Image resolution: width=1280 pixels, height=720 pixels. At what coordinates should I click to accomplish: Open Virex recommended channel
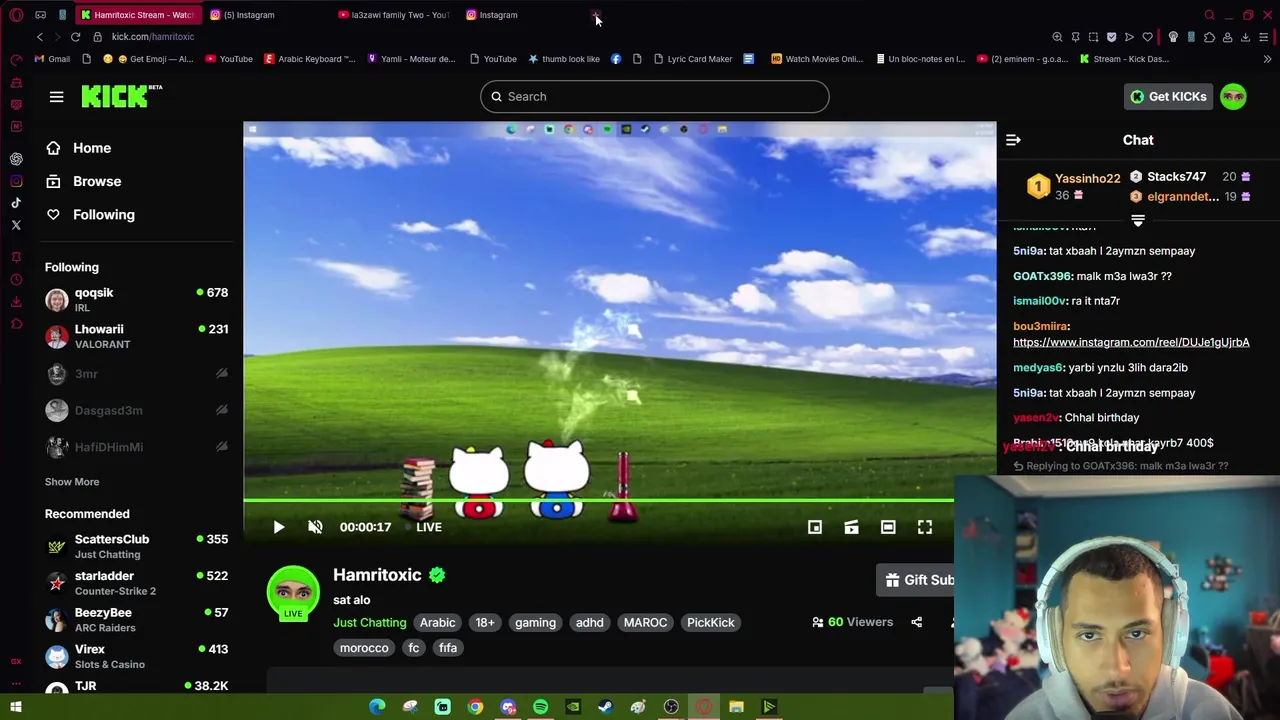tap(137, 656)
